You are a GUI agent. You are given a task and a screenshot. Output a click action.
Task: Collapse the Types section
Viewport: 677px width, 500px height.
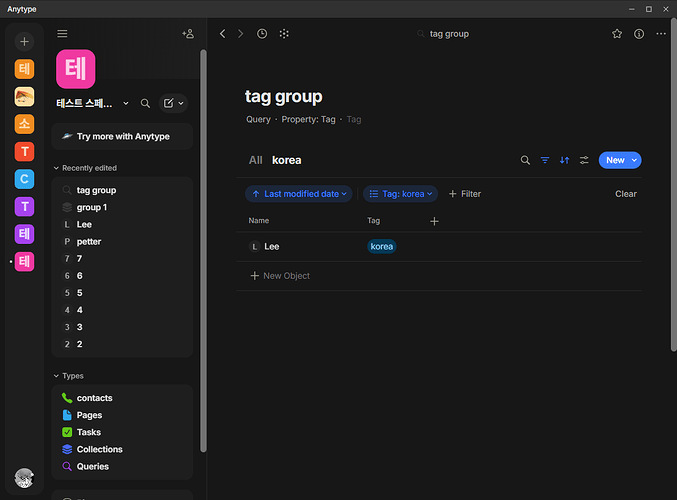[x=69, y=376]
